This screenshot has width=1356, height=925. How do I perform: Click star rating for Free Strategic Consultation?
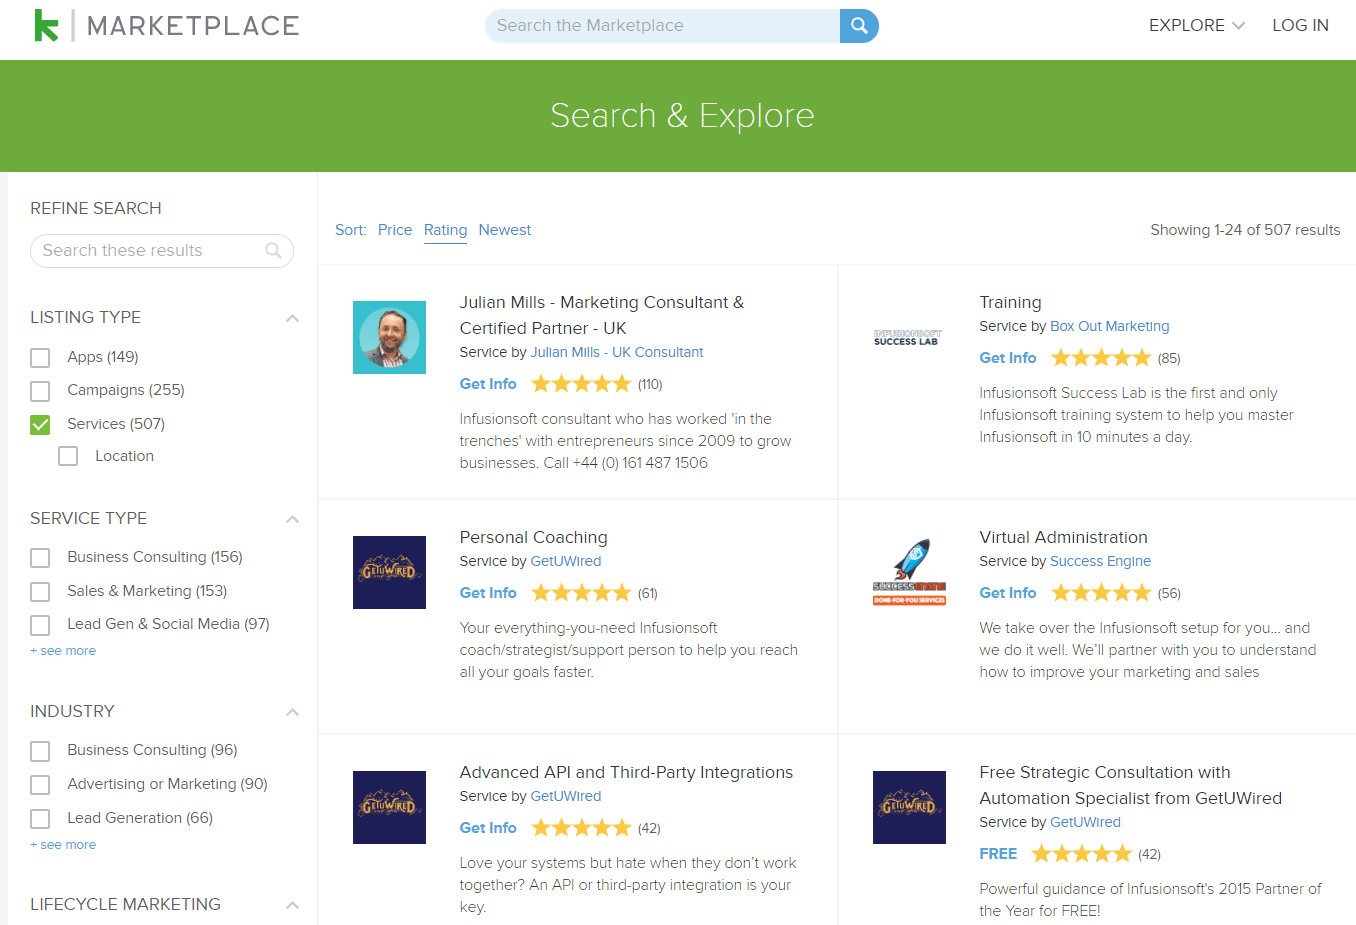[x=1081, y=854]
